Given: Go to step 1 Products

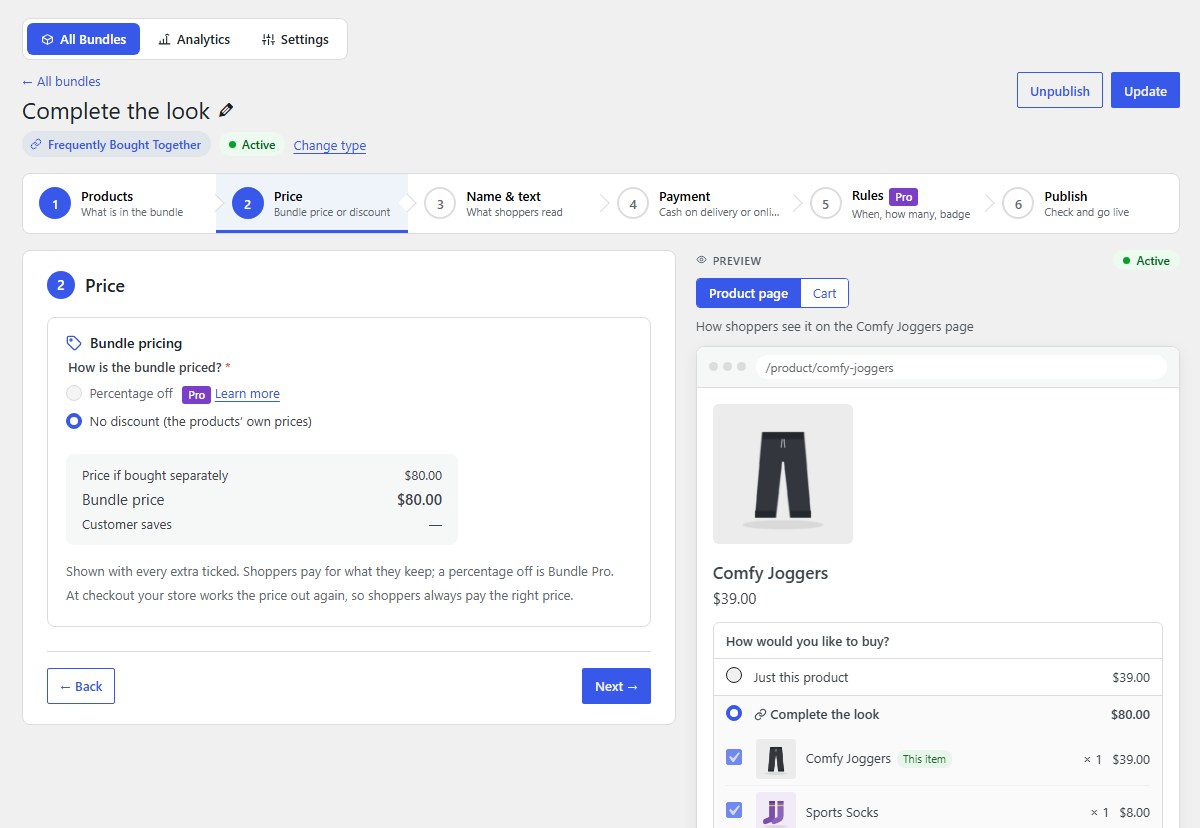Looking at the screenshot, I should [x=120, y=204].
